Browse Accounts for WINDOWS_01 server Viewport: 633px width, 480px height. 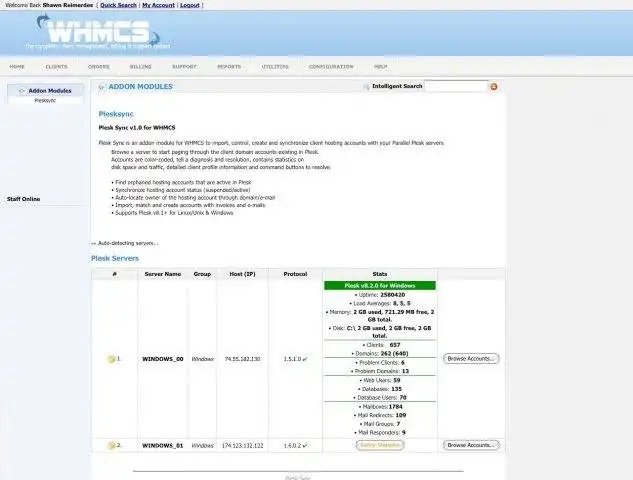(471, 445)
